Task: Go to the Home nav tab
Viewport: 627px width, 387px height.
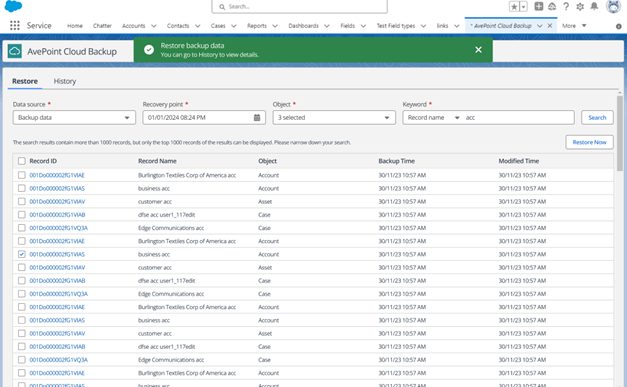Action: (x=75, y=26)
